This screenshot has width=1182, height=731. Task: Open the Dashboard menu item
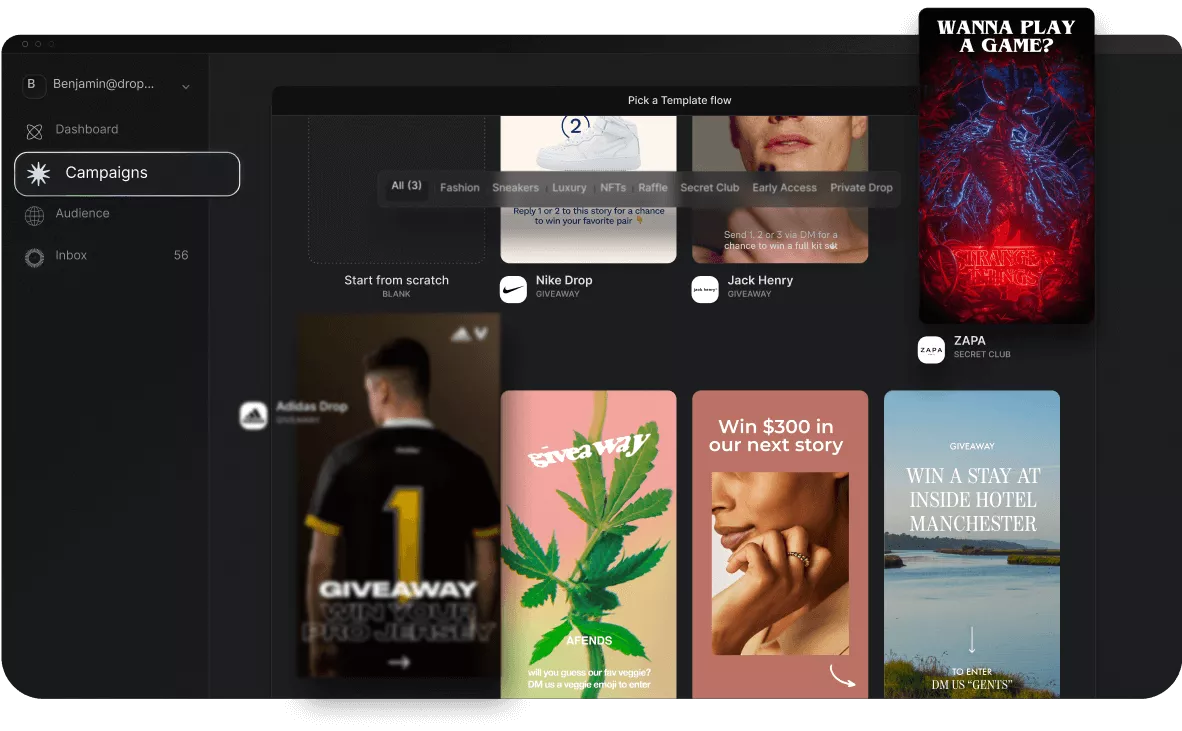tap(87, 130)
